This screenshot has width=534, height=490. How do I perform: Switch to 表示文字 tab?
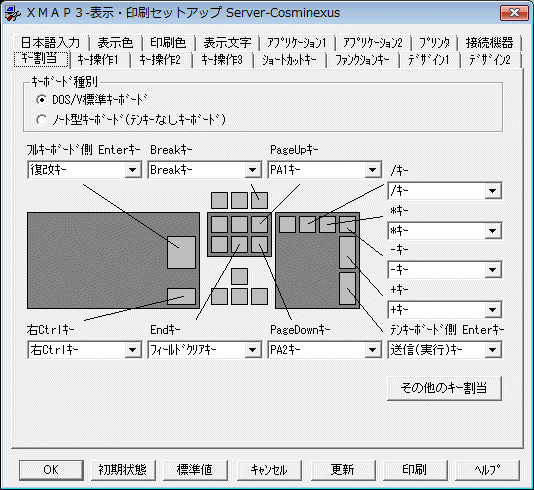coord(227,43)
